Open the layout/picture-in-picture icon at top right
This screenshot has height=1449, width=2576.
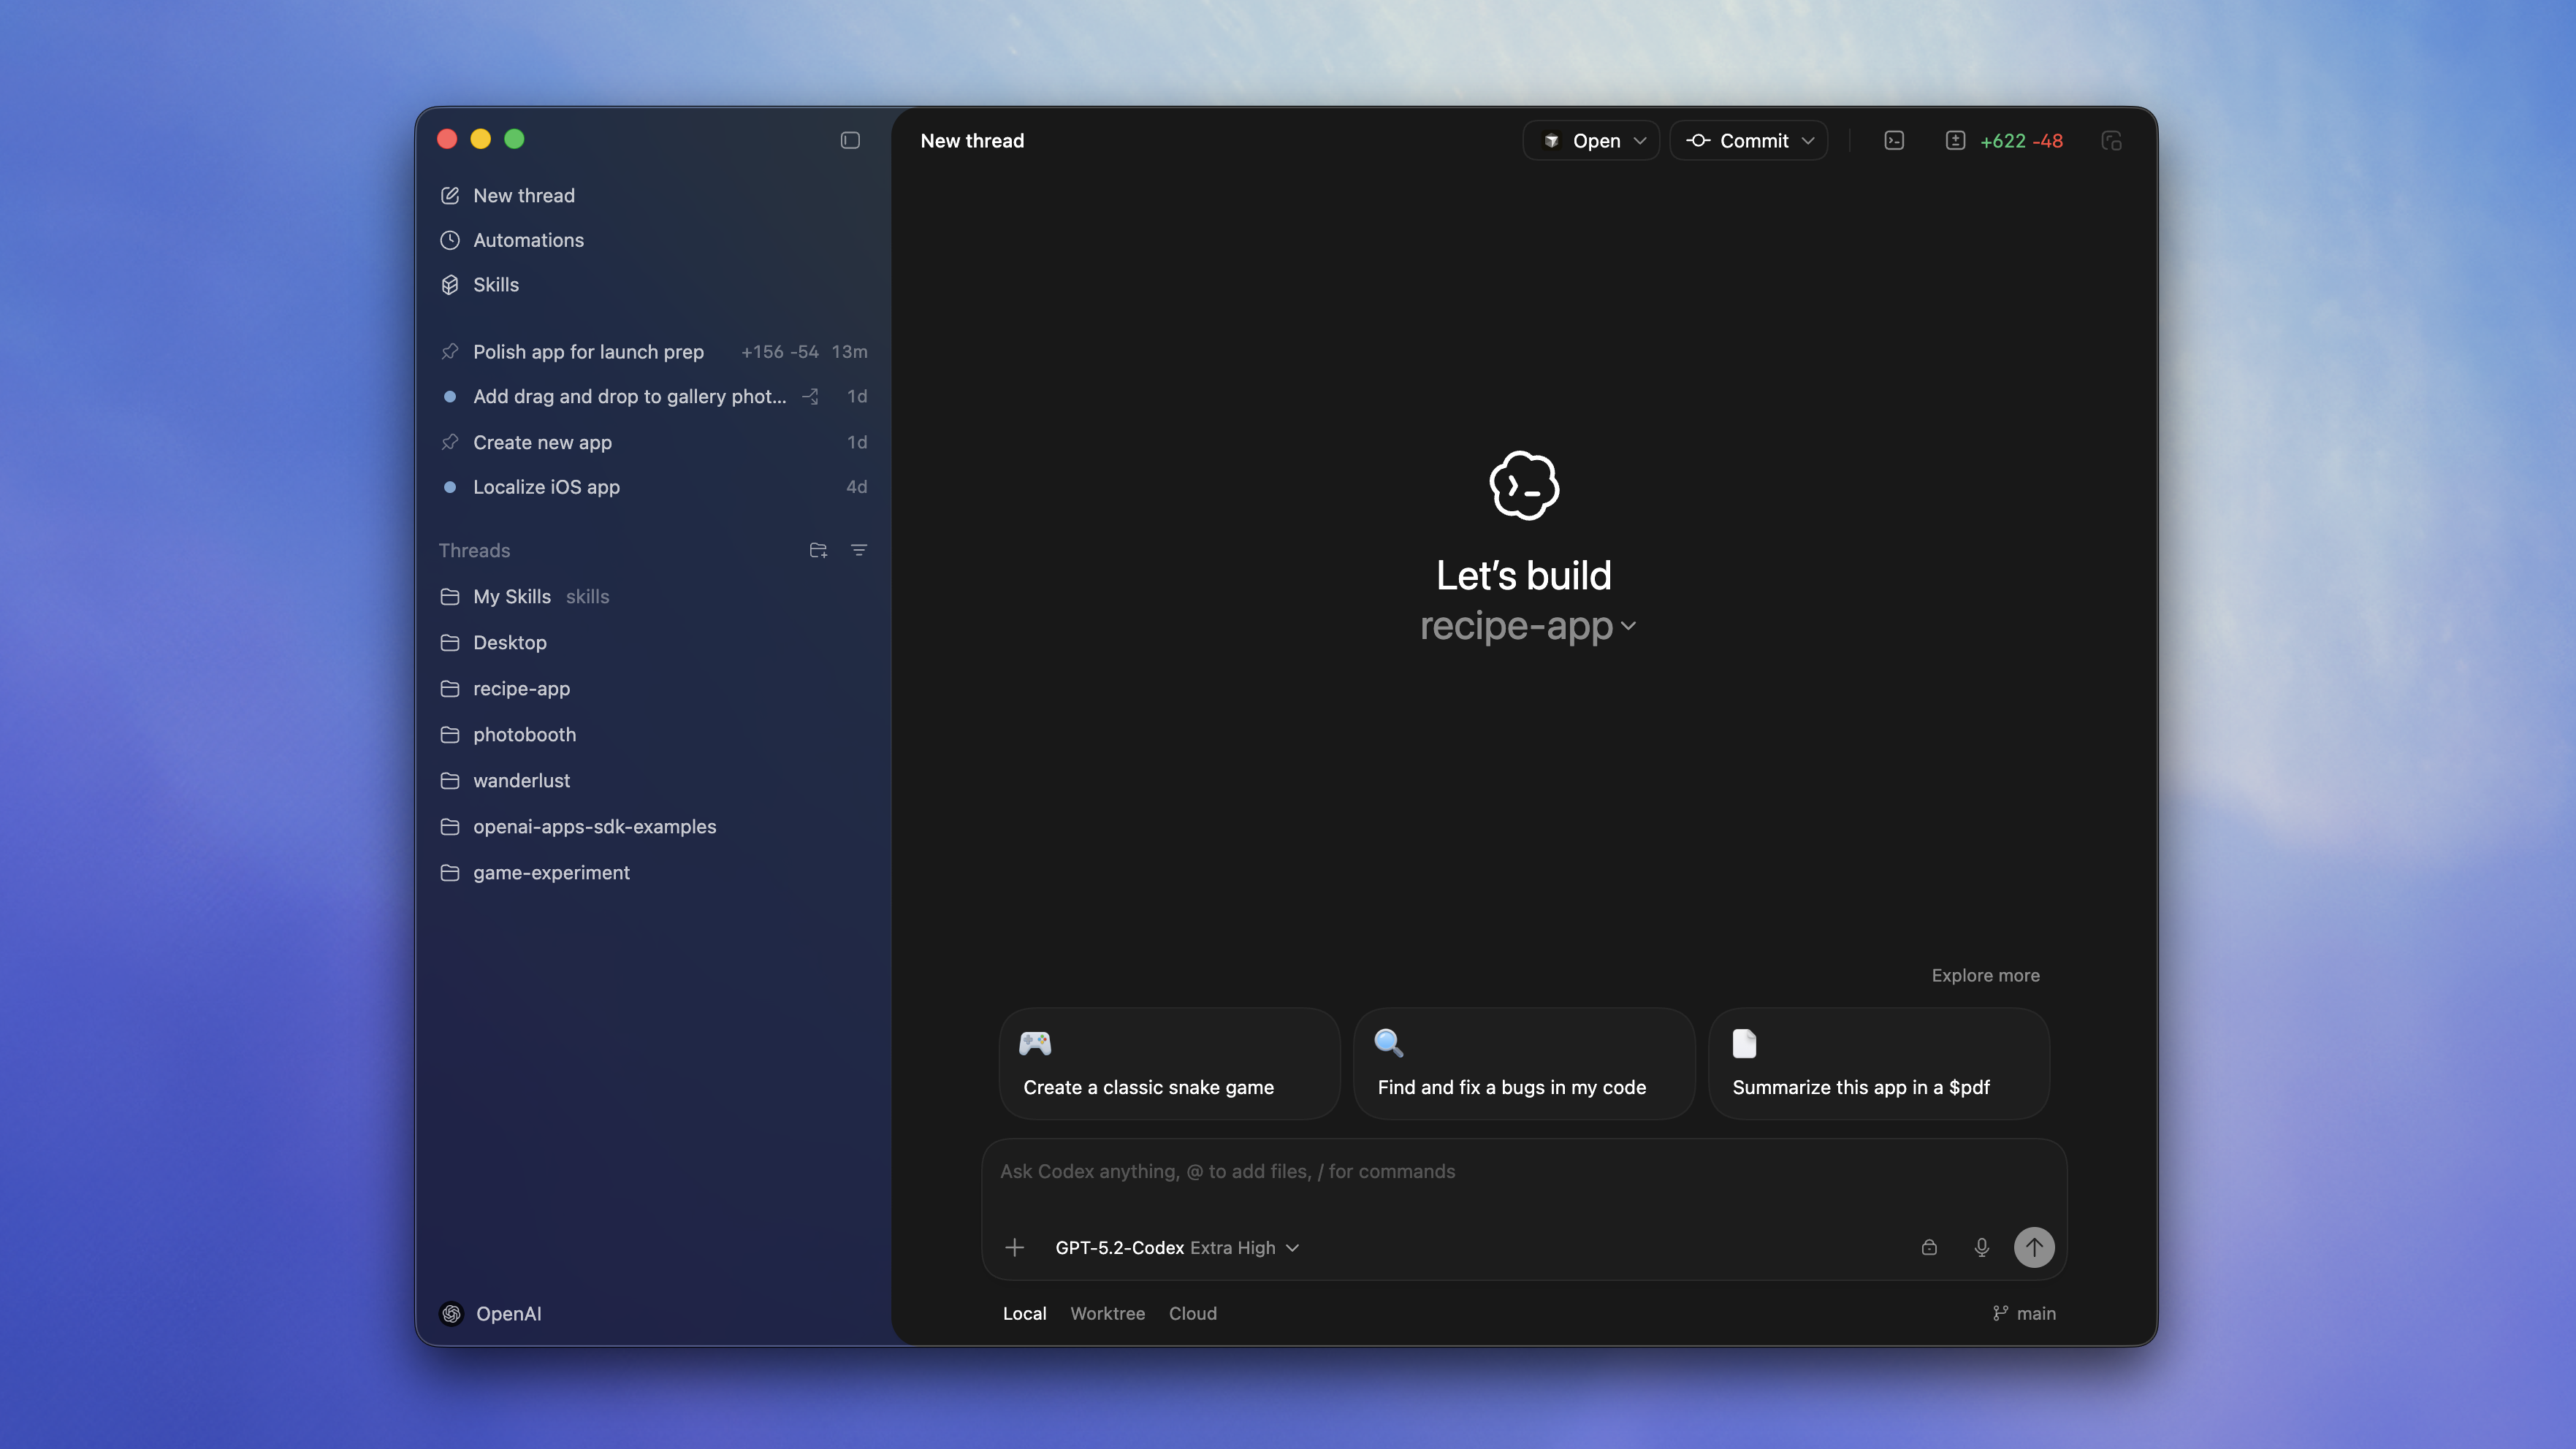tap(2112, 141)
